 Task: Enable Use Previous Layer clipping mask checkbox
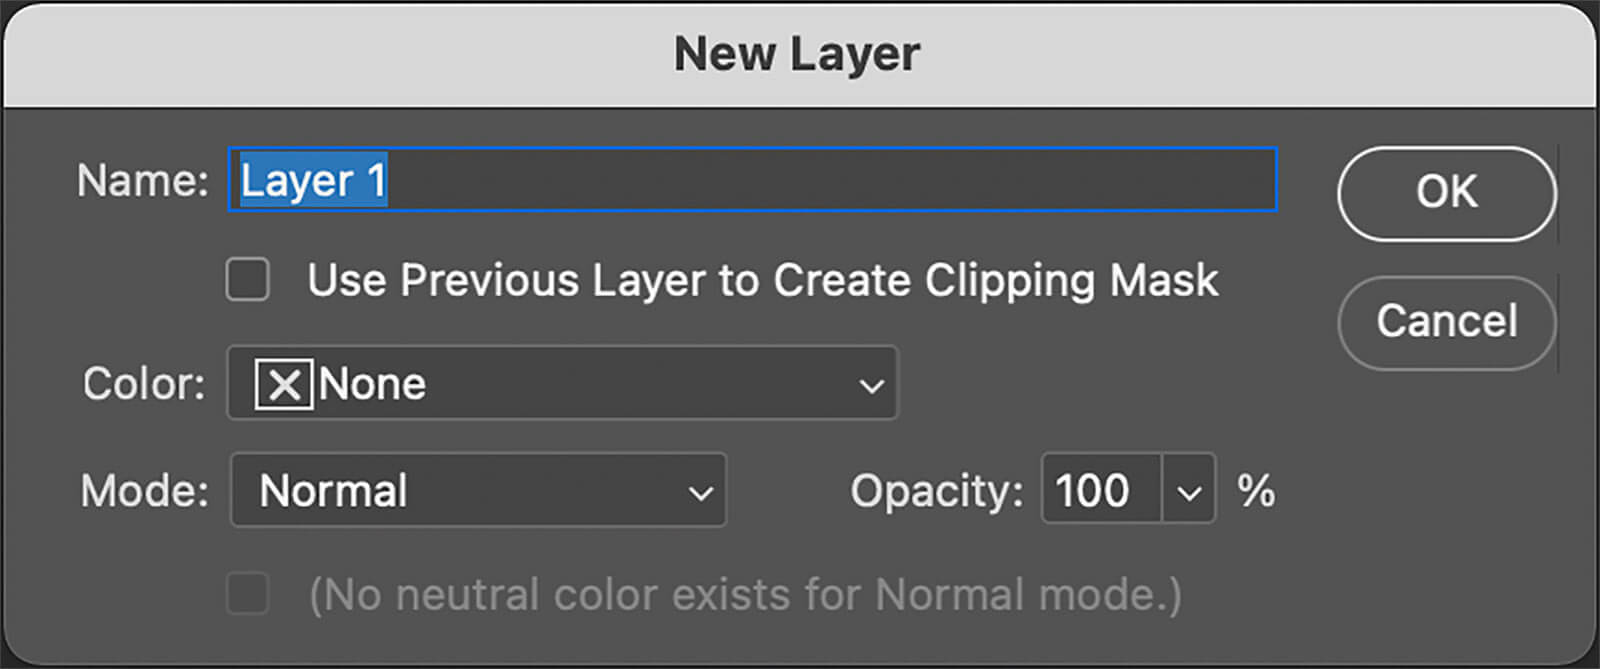coord(248,280)
